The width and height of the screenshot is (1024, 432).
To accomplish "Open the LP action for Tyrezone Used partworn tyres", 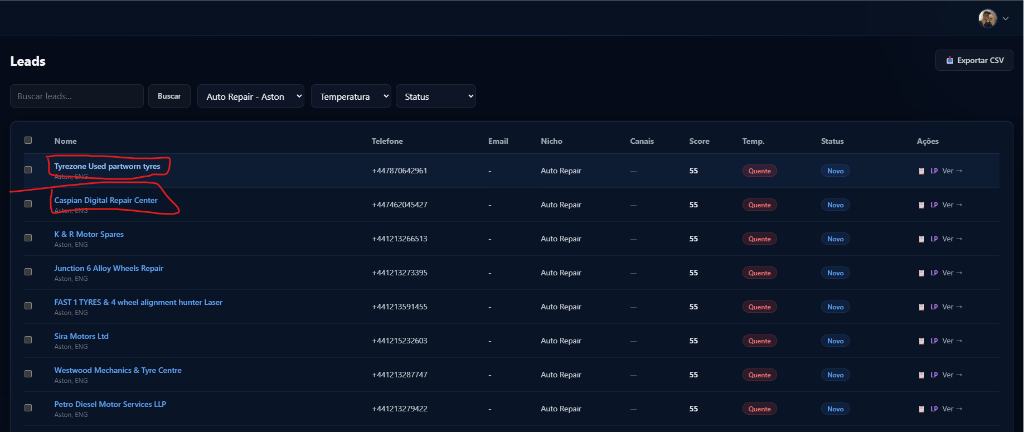I will coord(934,171).
